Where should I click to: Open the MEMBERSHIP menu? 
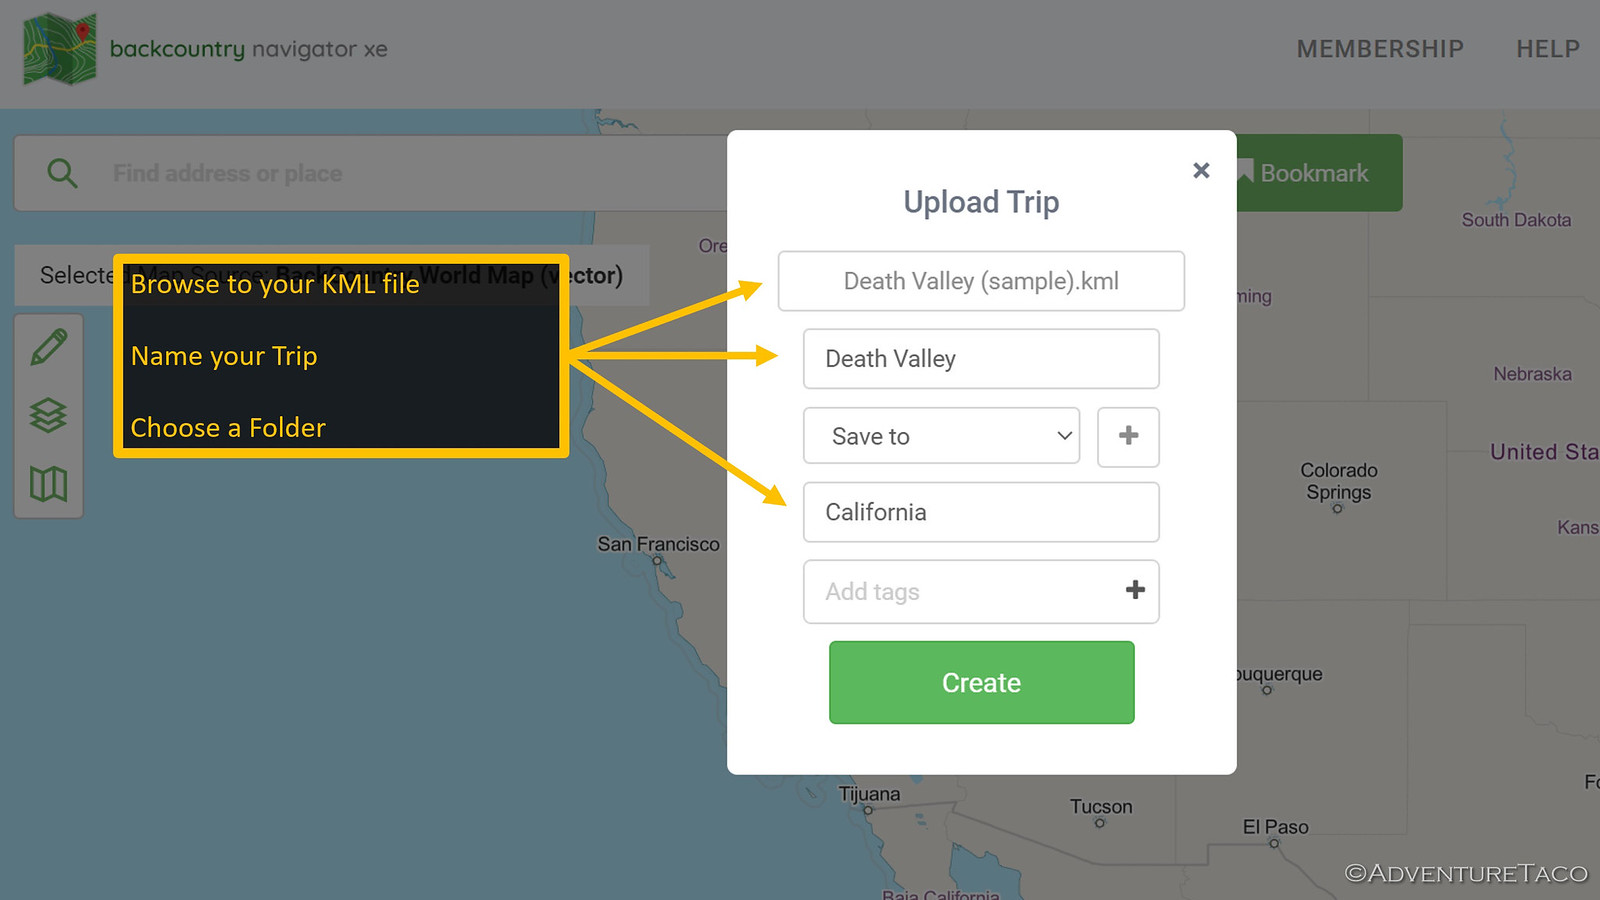pos(1380,49)
